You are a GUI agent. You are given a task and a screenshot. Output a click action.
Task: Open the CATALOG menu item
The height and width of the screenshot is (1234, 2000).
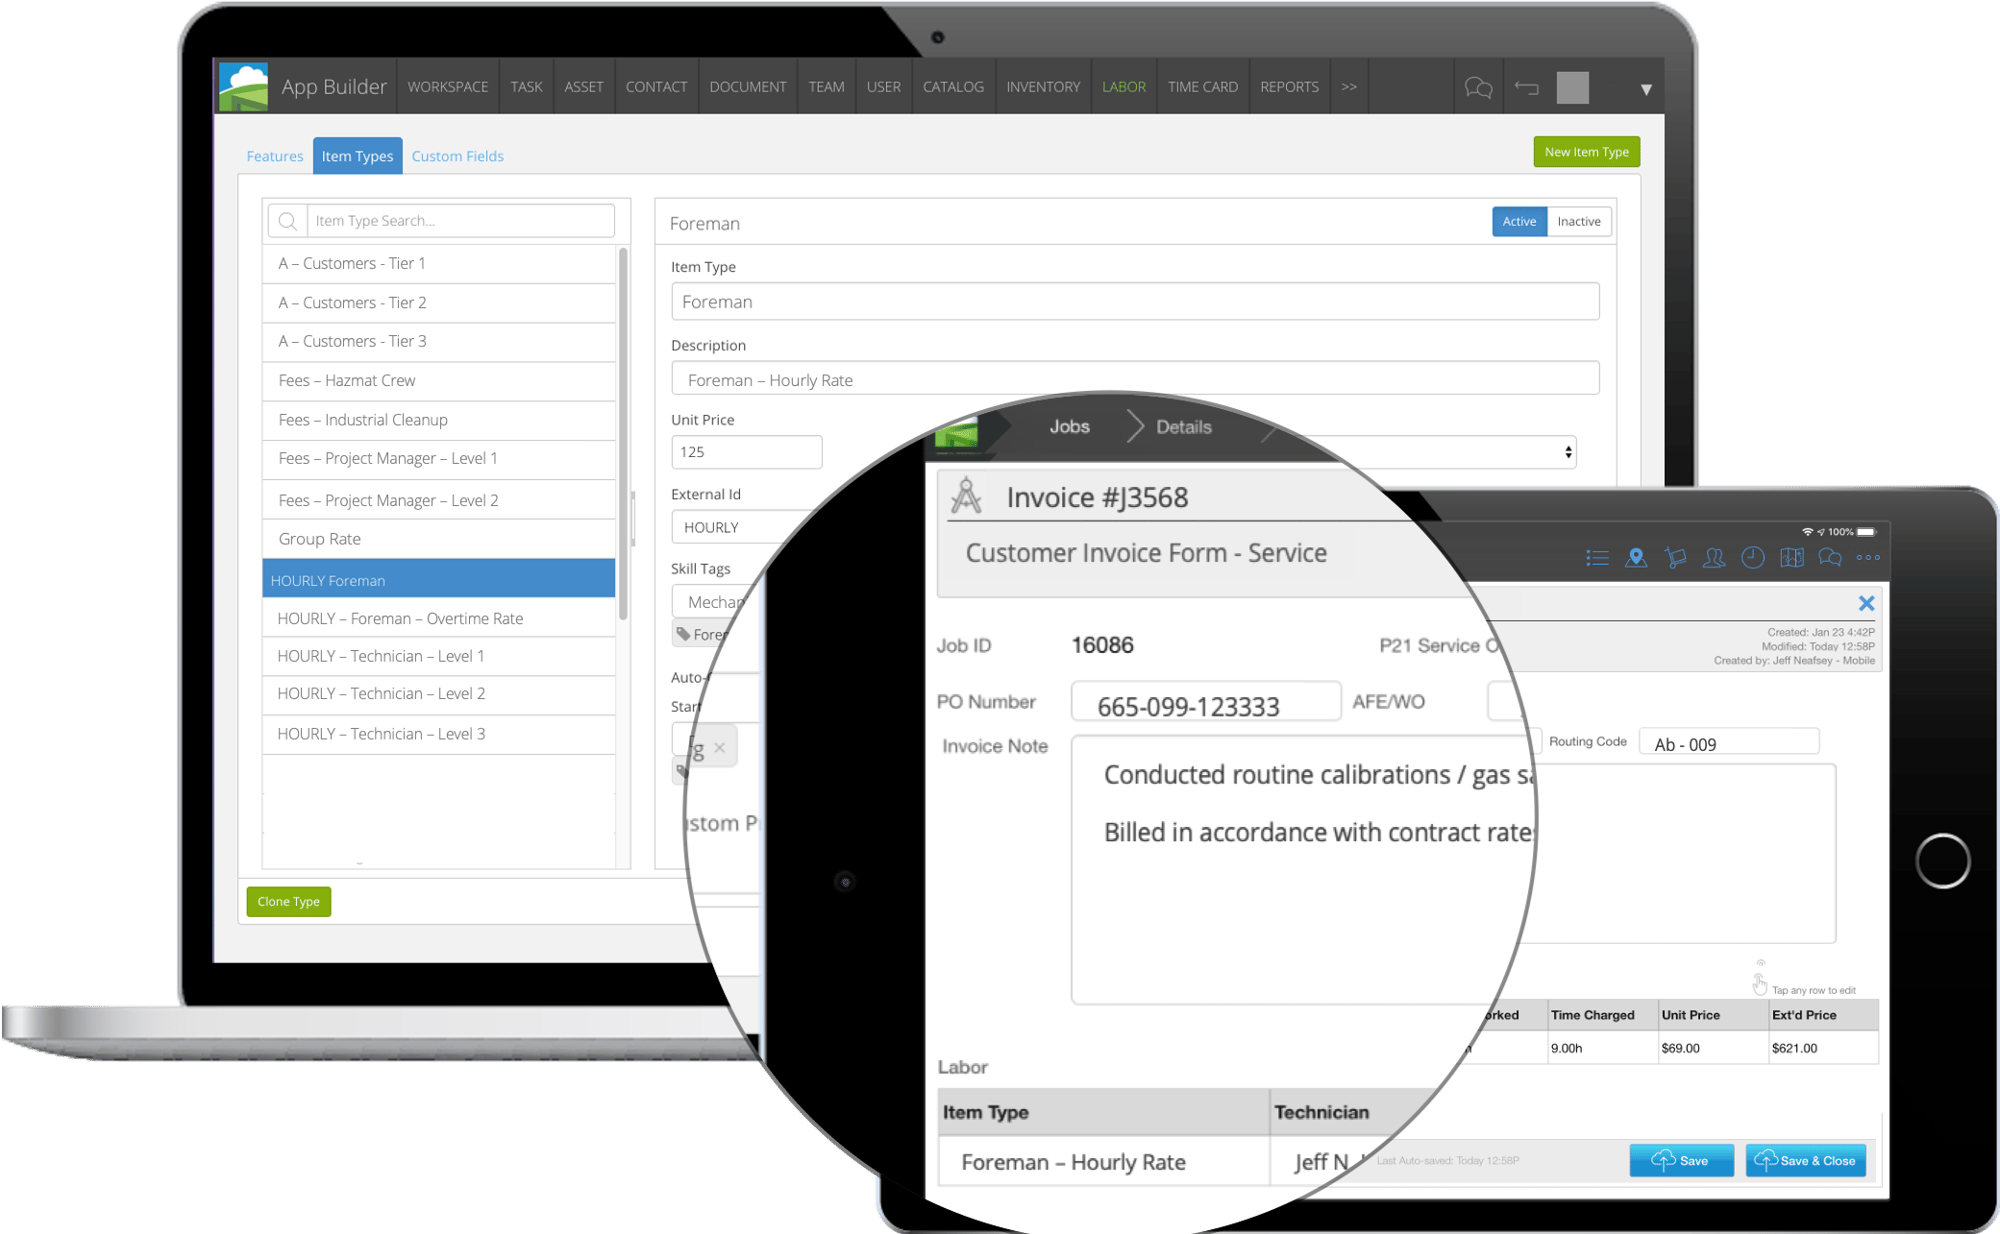[x=952, y=86]
